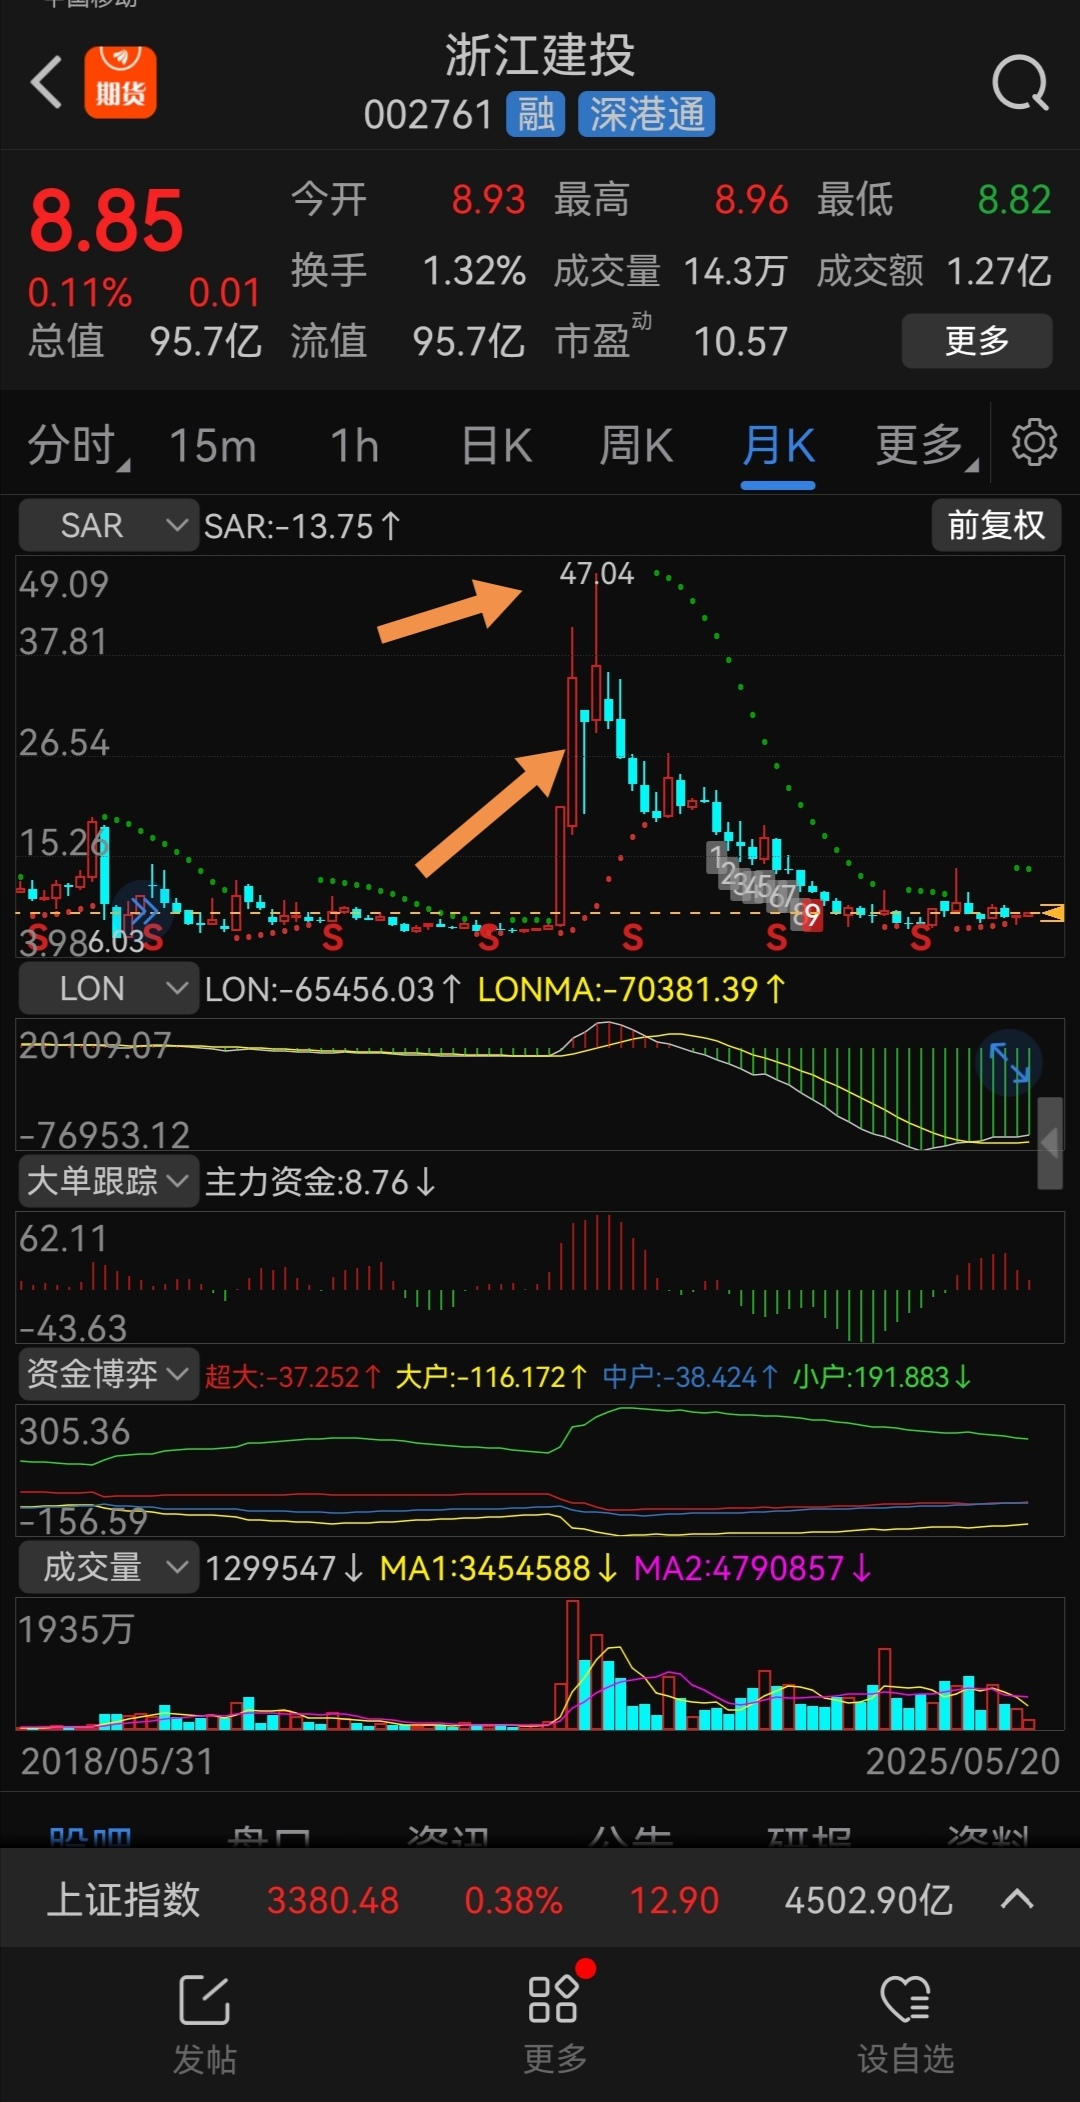Screen dimensions: 1080x2102
Task: Tap the LON indicator chart area
Action: pos(540,1085)
